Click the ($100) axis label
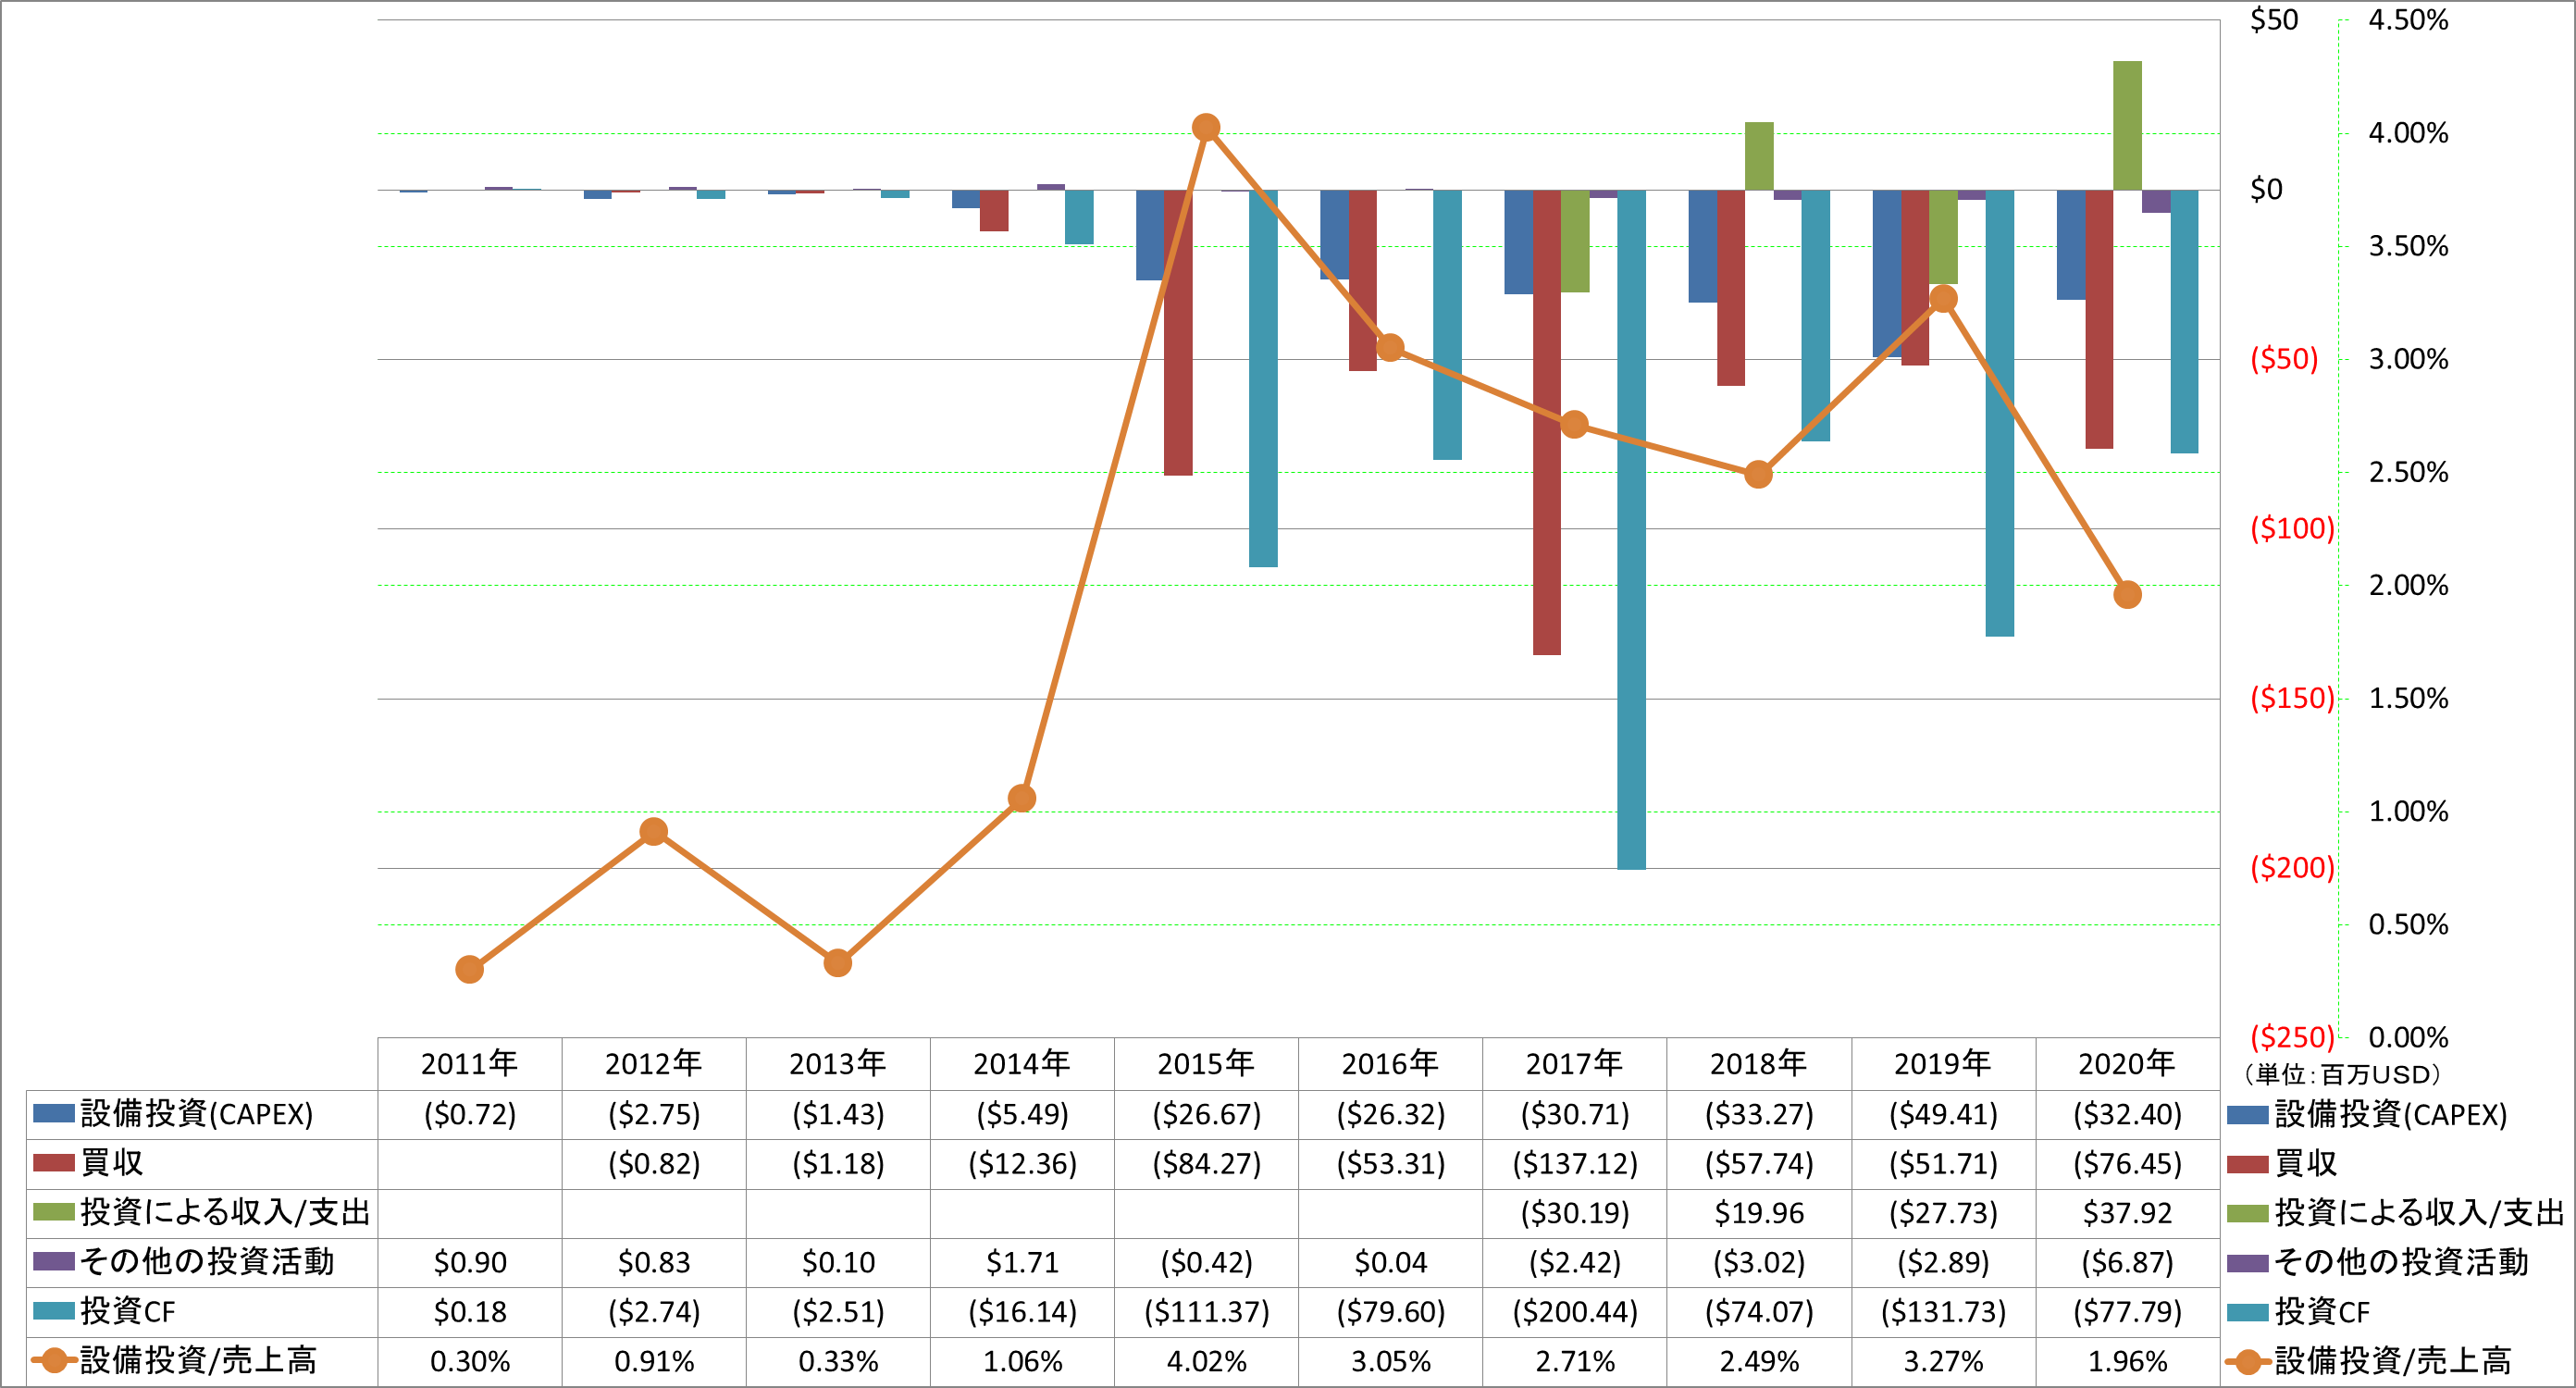Image resolution: width=2576 pixels, height=1388 pixels. click(2292, 528)
